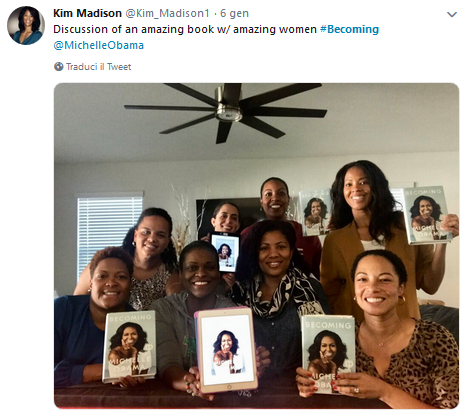
Task: Open the attached group photo
Action: (x=256, y=246)
